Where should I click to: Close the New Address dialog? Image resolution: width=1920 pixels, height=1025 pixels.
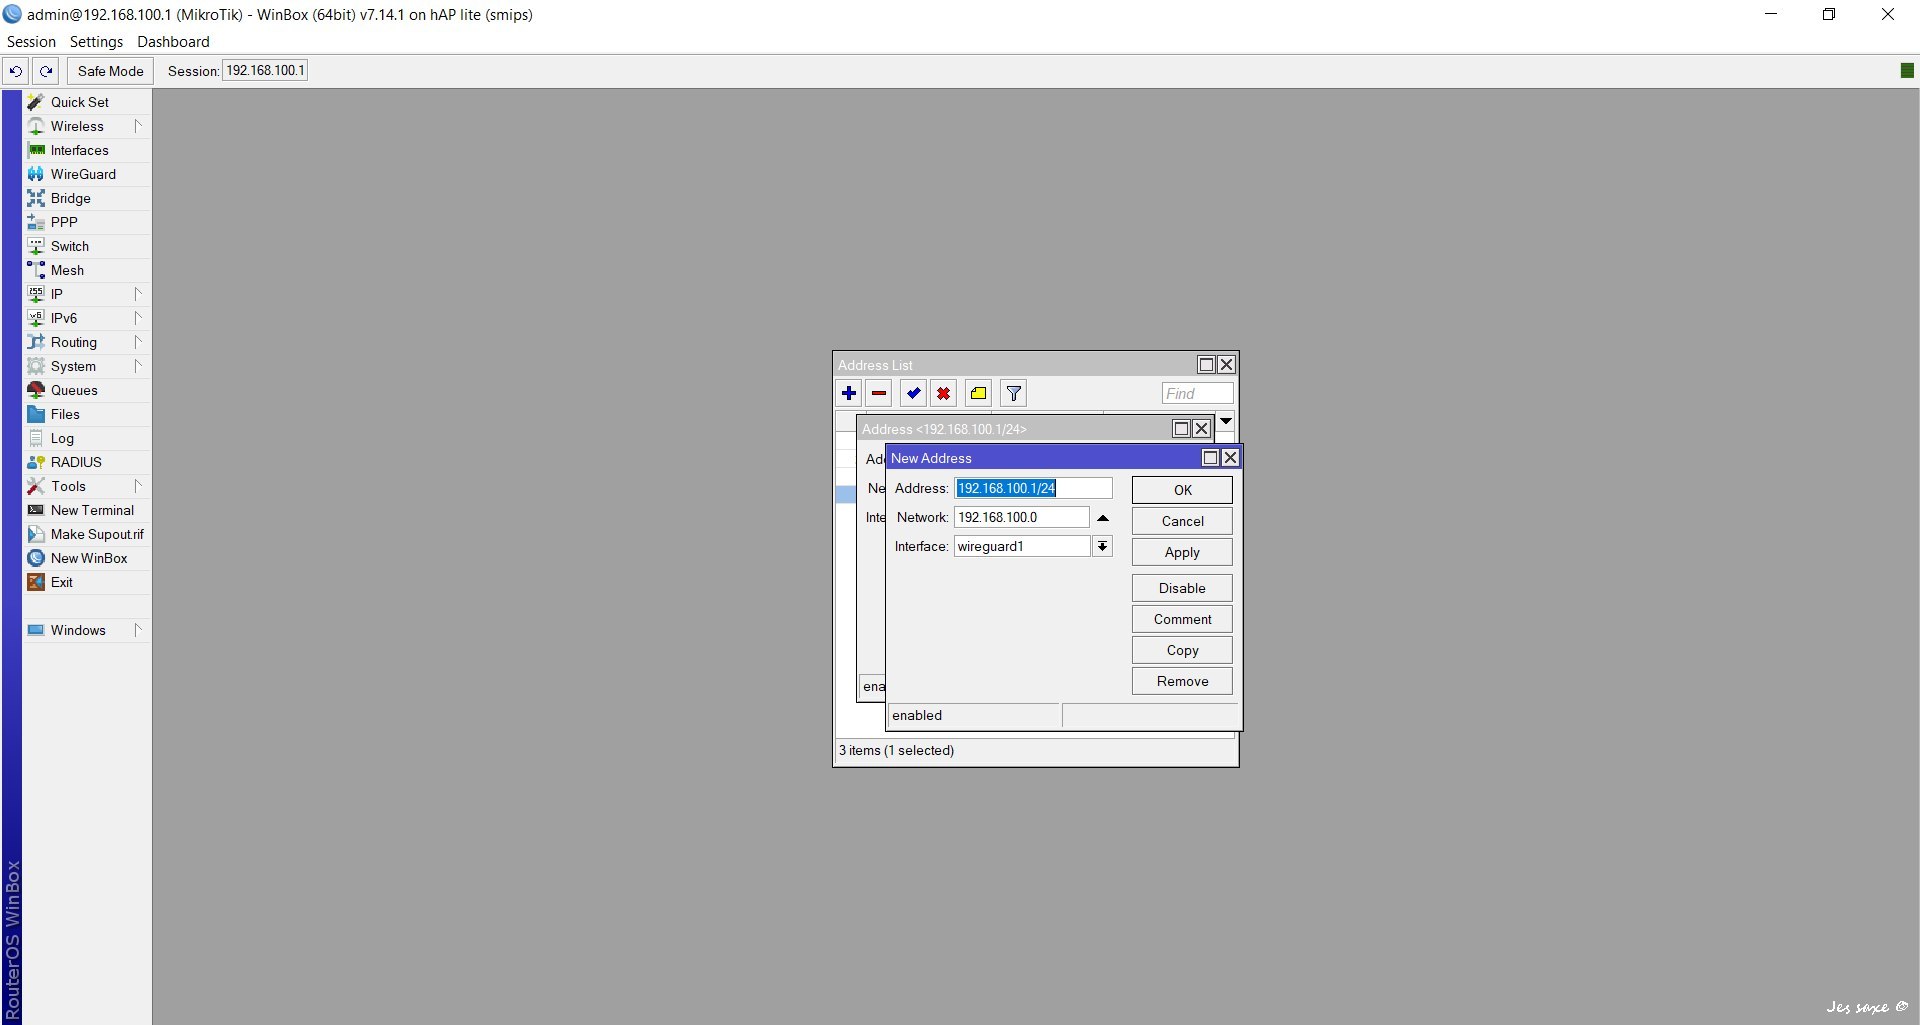click(x=1230, y=457)
